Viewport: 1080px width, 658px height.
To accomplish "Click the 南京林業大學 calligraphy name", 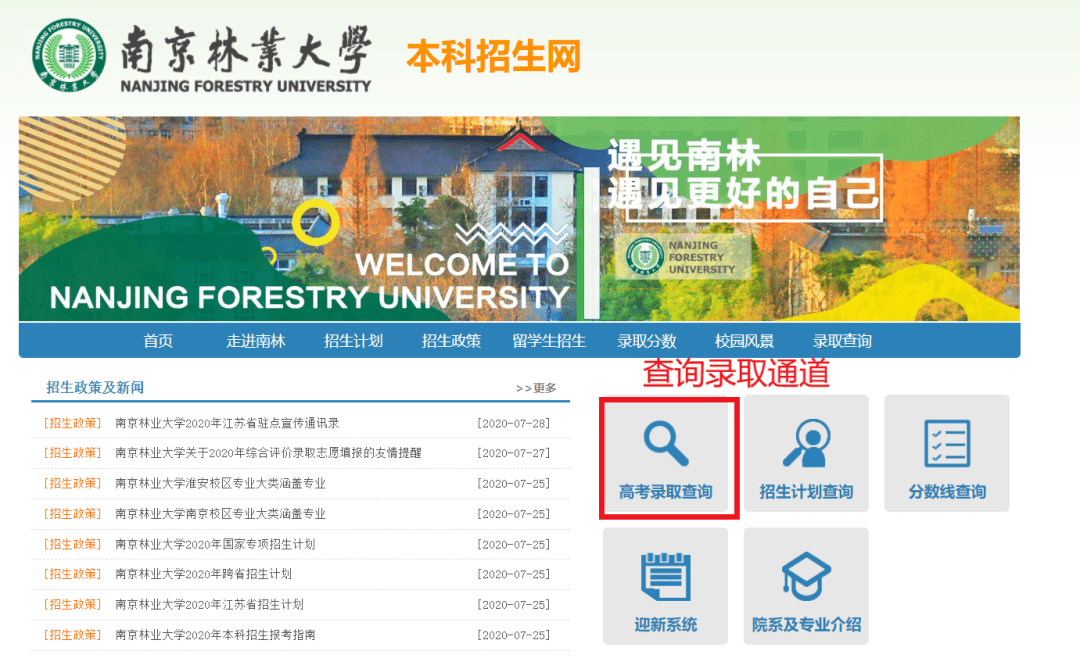I will 245,50.
